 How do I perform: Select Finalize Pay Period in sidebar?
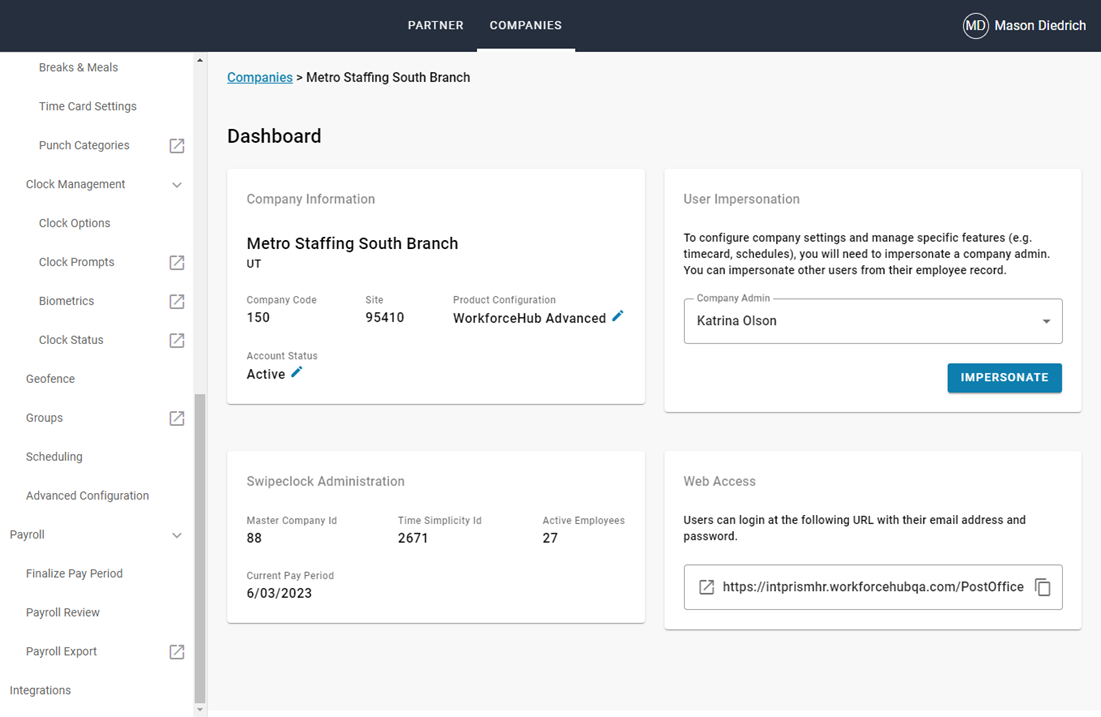coord(74,573)
